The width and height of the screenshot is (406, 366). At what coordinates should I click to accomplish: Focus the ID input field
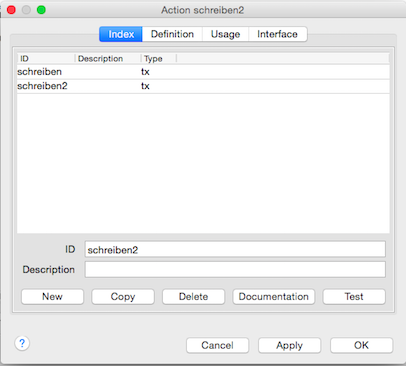click(x=235, y=249)
